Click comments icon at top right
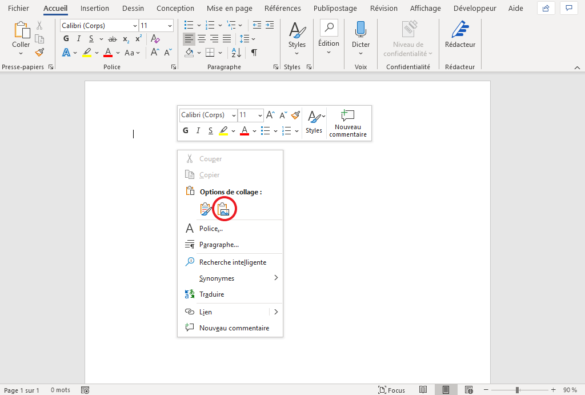585x395 pixels. tap(569, 8)
